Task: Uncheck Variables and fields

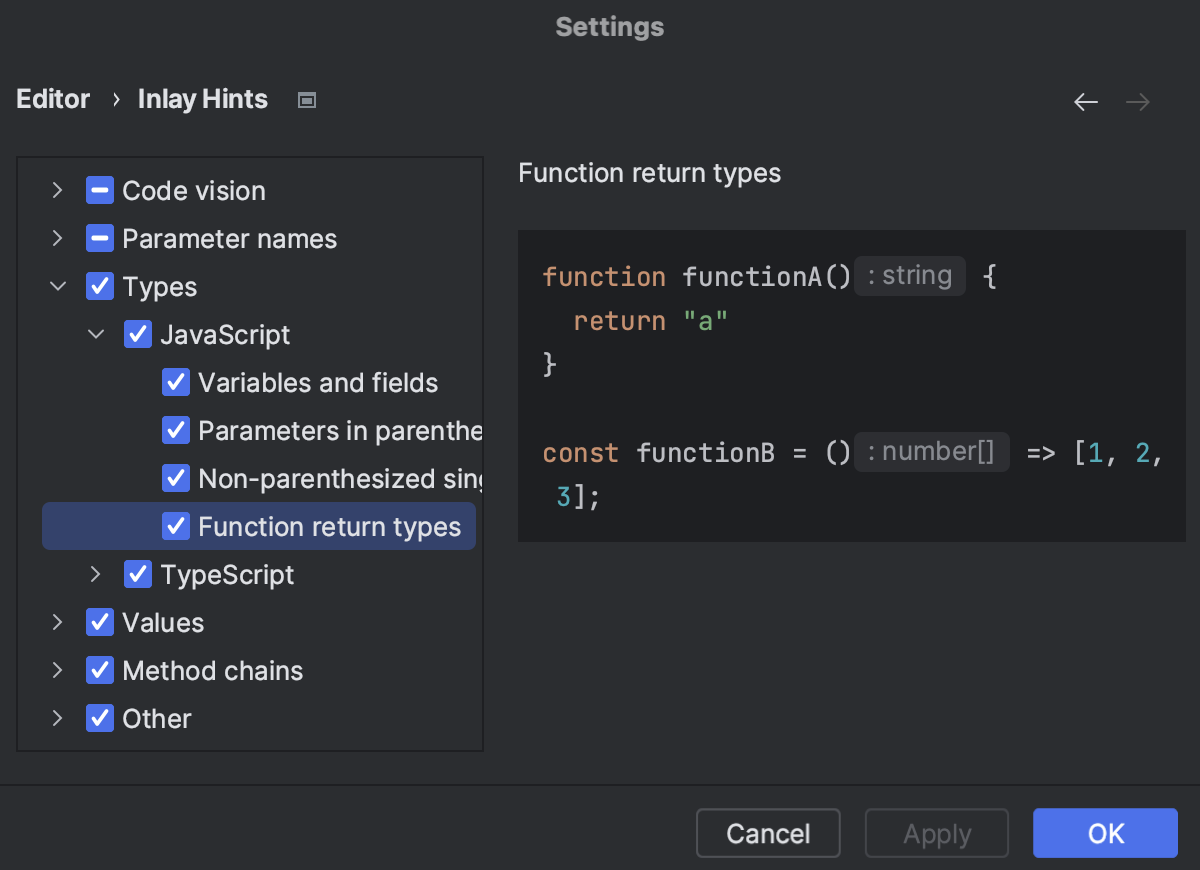Action: [176, 382]
